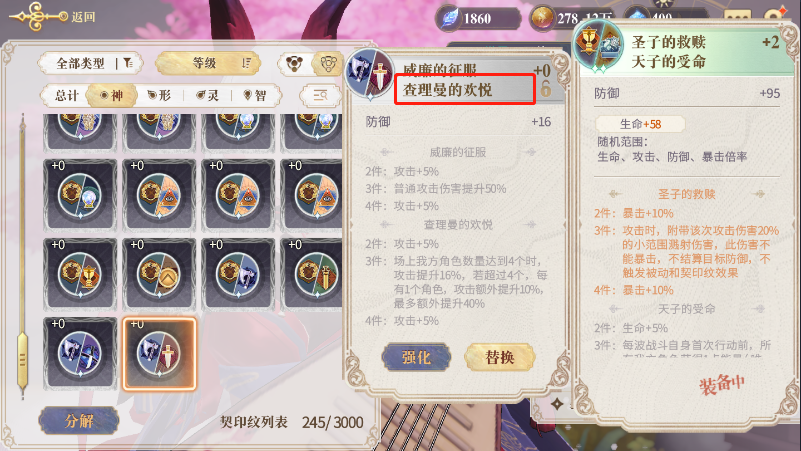The width and height of the screenshot is (801, 451).
Task: Switch to the 形 tab
Action: point(159,96)
